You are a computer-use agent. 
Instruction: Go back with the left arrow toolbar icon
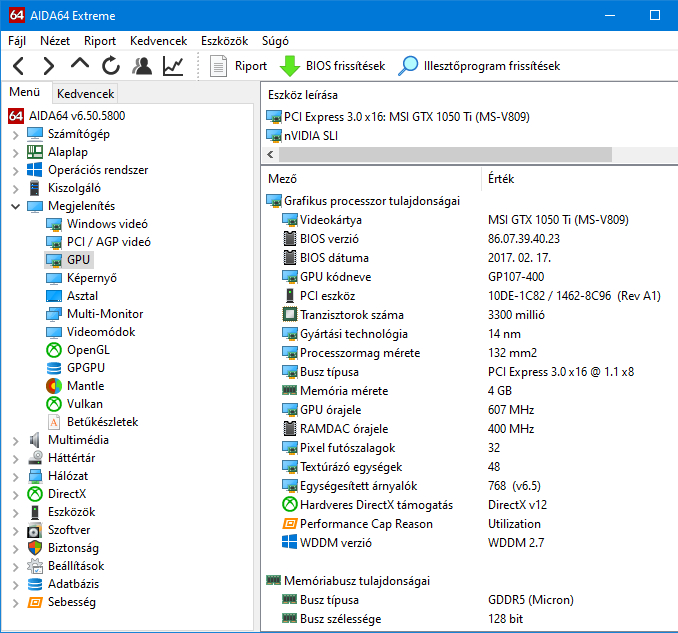[x=19, y=66]
